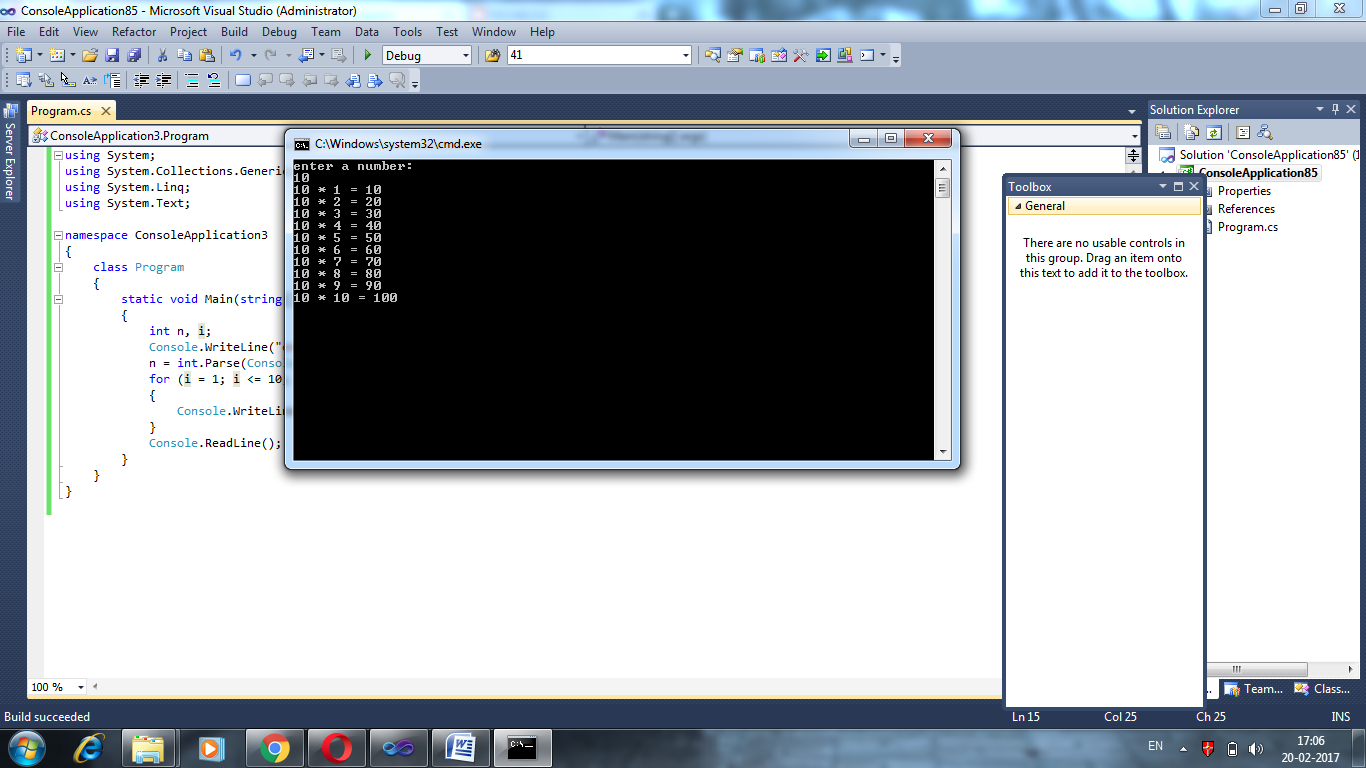Switch to the Team Explorer tab

[x=1254, y=689]
